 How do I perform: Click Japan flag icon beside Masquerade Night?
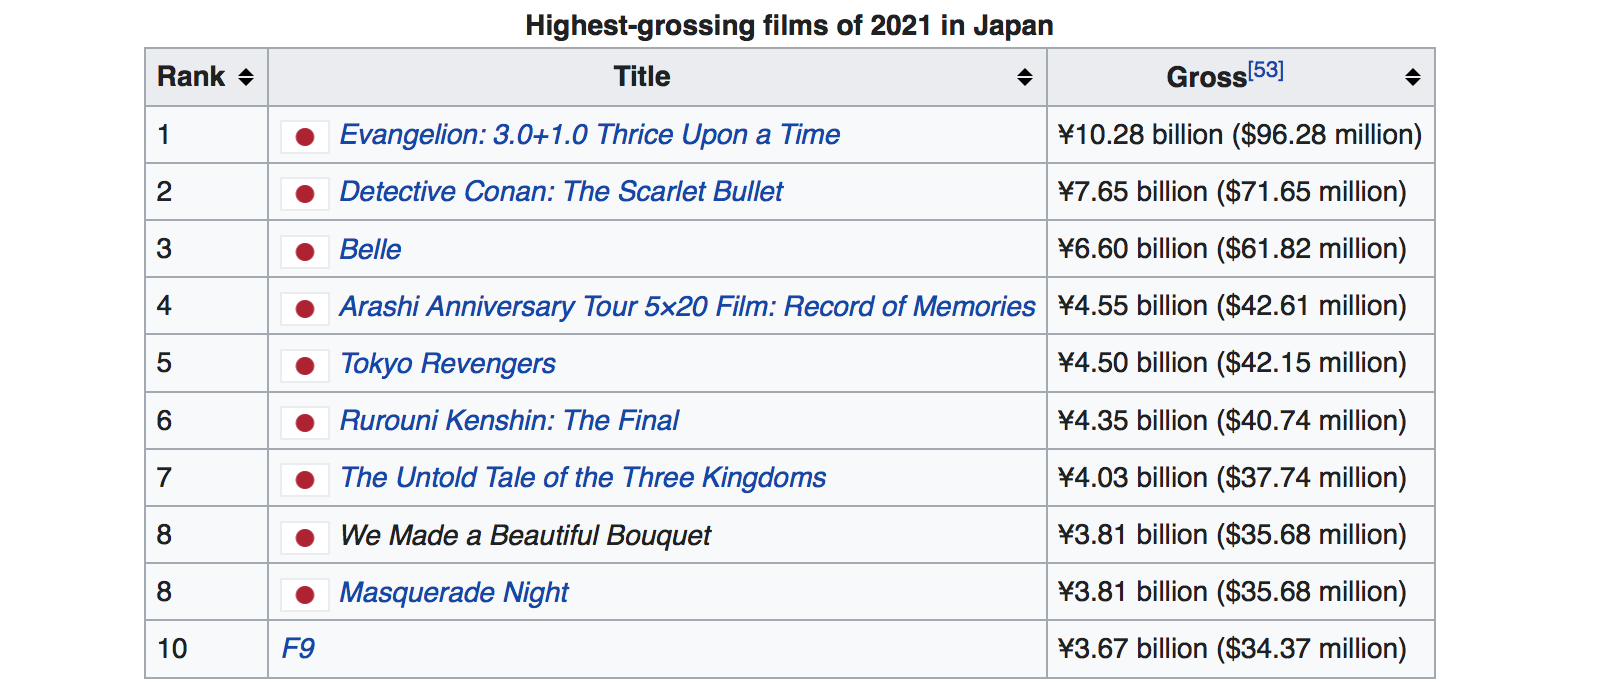click(x=305, y=594)
